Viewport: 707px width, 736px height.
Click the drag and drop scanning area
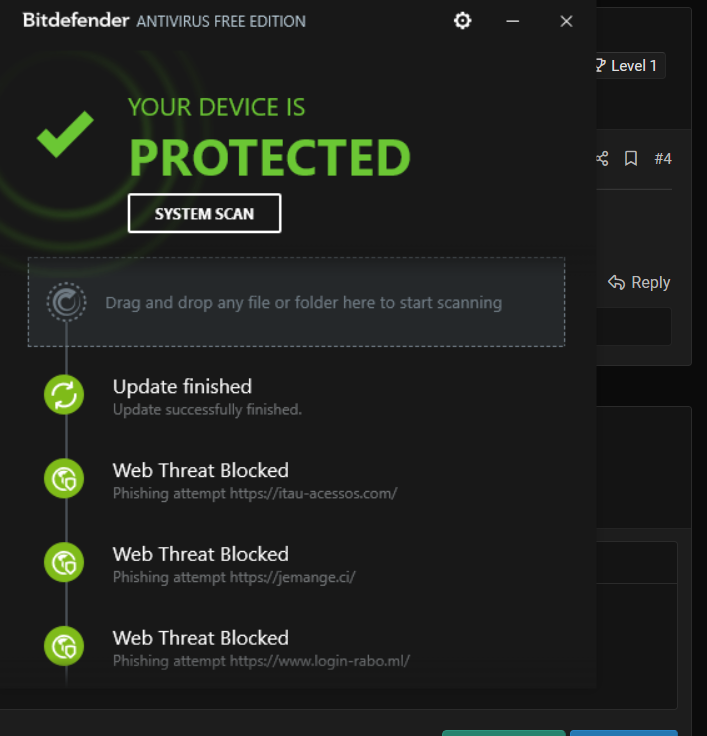pyautogui.click(x=303, y=302)
